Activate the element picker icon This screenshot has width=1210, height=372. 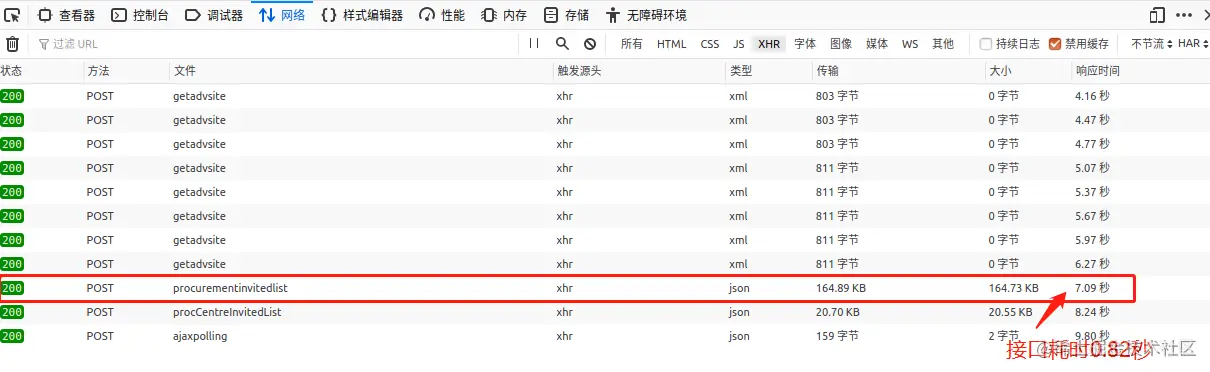[x=13, y=15]
